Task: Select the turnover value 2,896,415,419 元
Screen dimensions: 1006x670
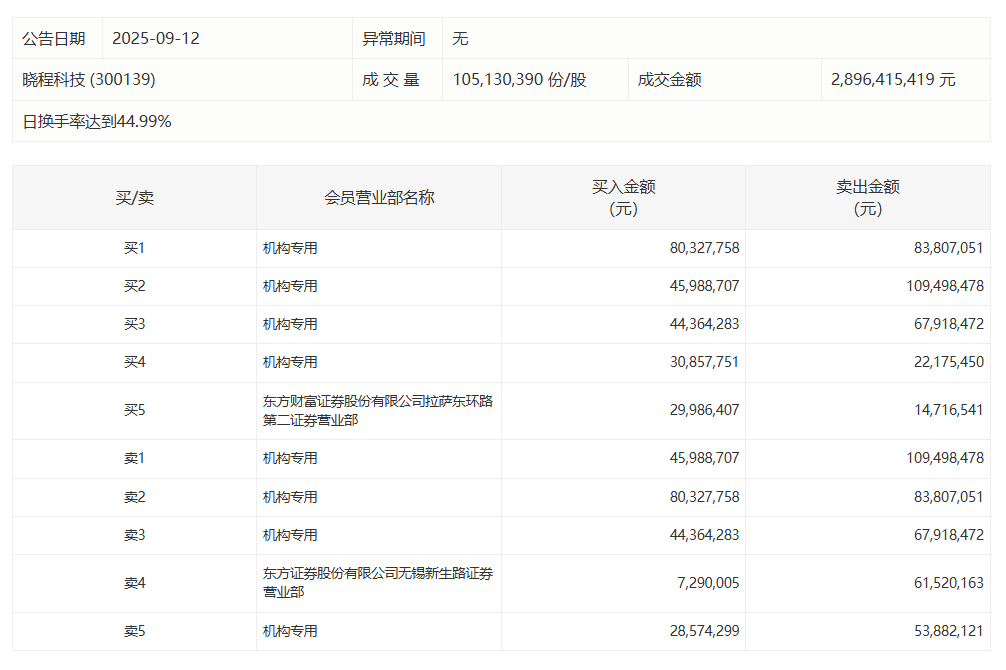Action: tap(892, 80)
